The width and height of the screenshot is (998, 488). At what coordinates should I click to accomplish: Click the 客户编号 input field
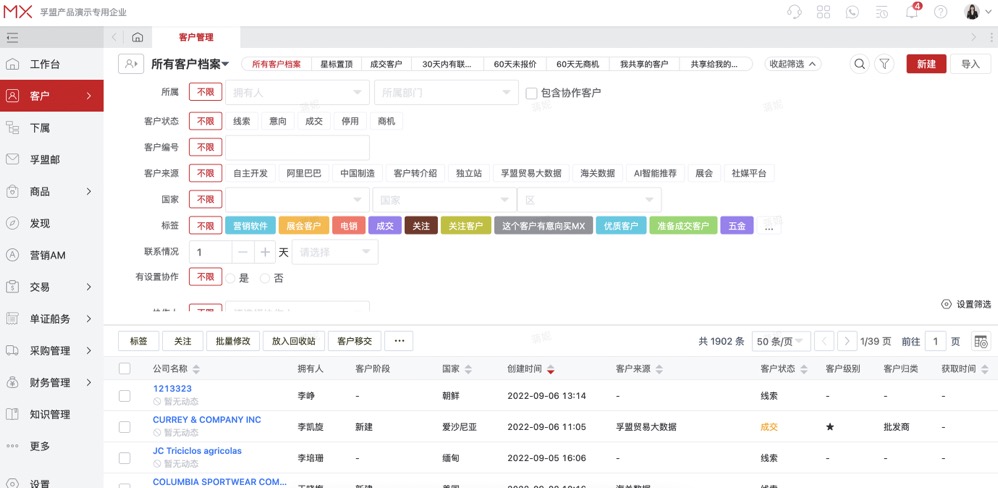(x=297, y=147)
